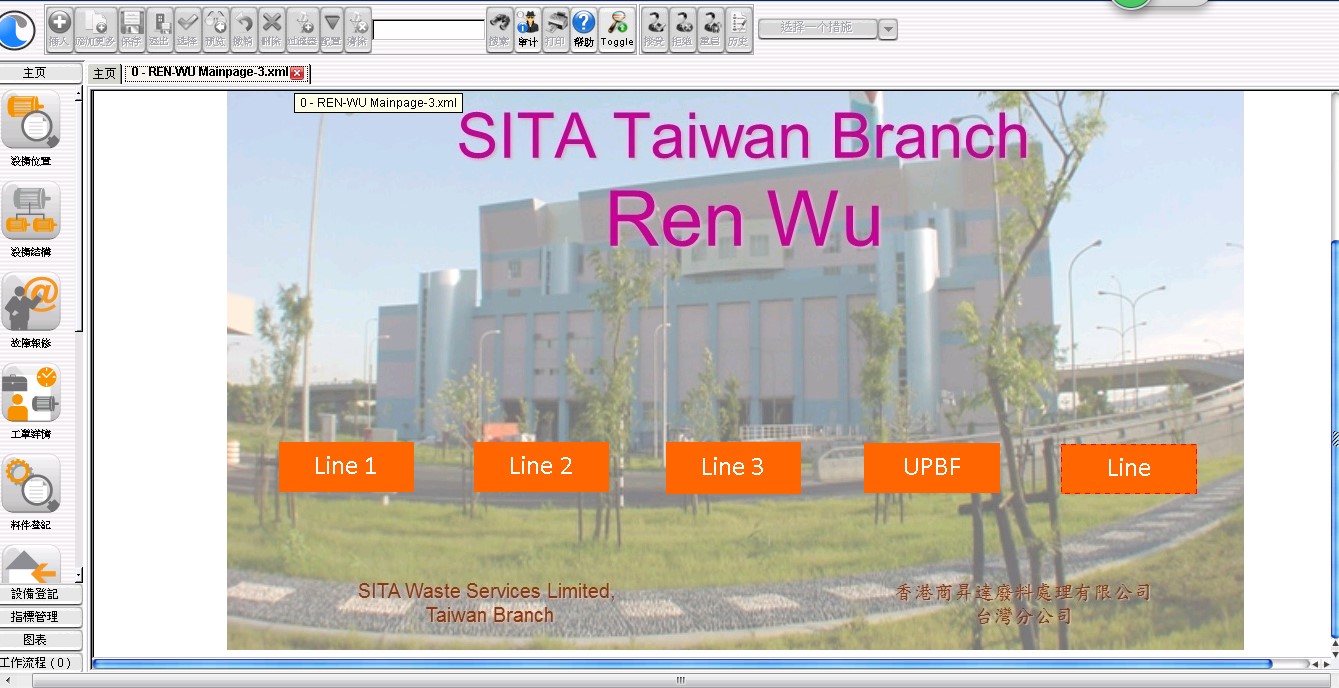1339x688 pixels.
Task: Switch to the 主页 document tab
Action: (104, 74)
